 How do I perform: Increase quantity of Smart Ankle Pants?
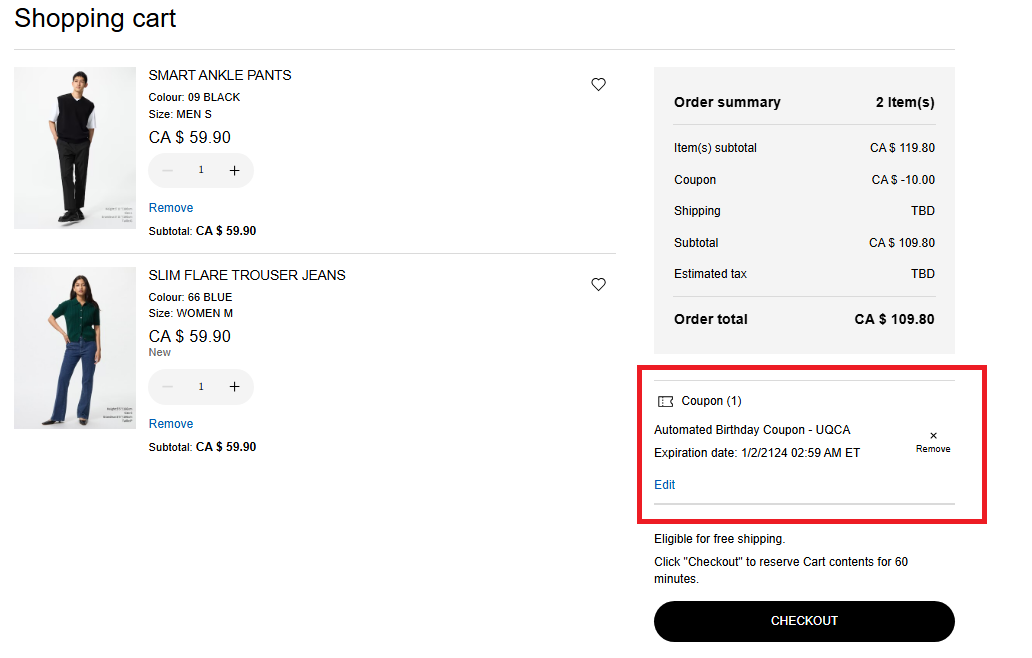point(235,171)
